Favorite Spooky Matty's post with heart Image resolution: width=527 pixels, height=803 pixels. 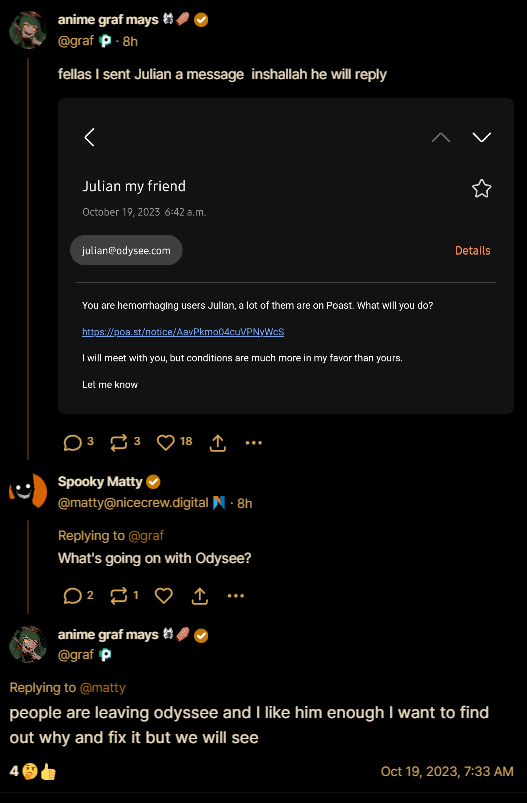click(x=164, y=596)
